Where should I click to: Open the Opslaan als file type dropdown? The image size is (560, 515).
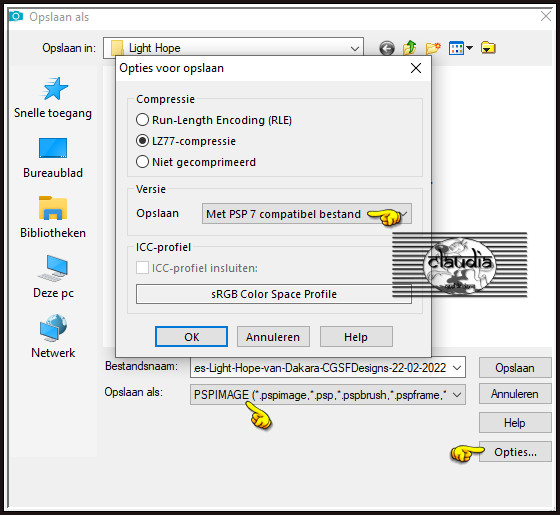coord(328,395)
